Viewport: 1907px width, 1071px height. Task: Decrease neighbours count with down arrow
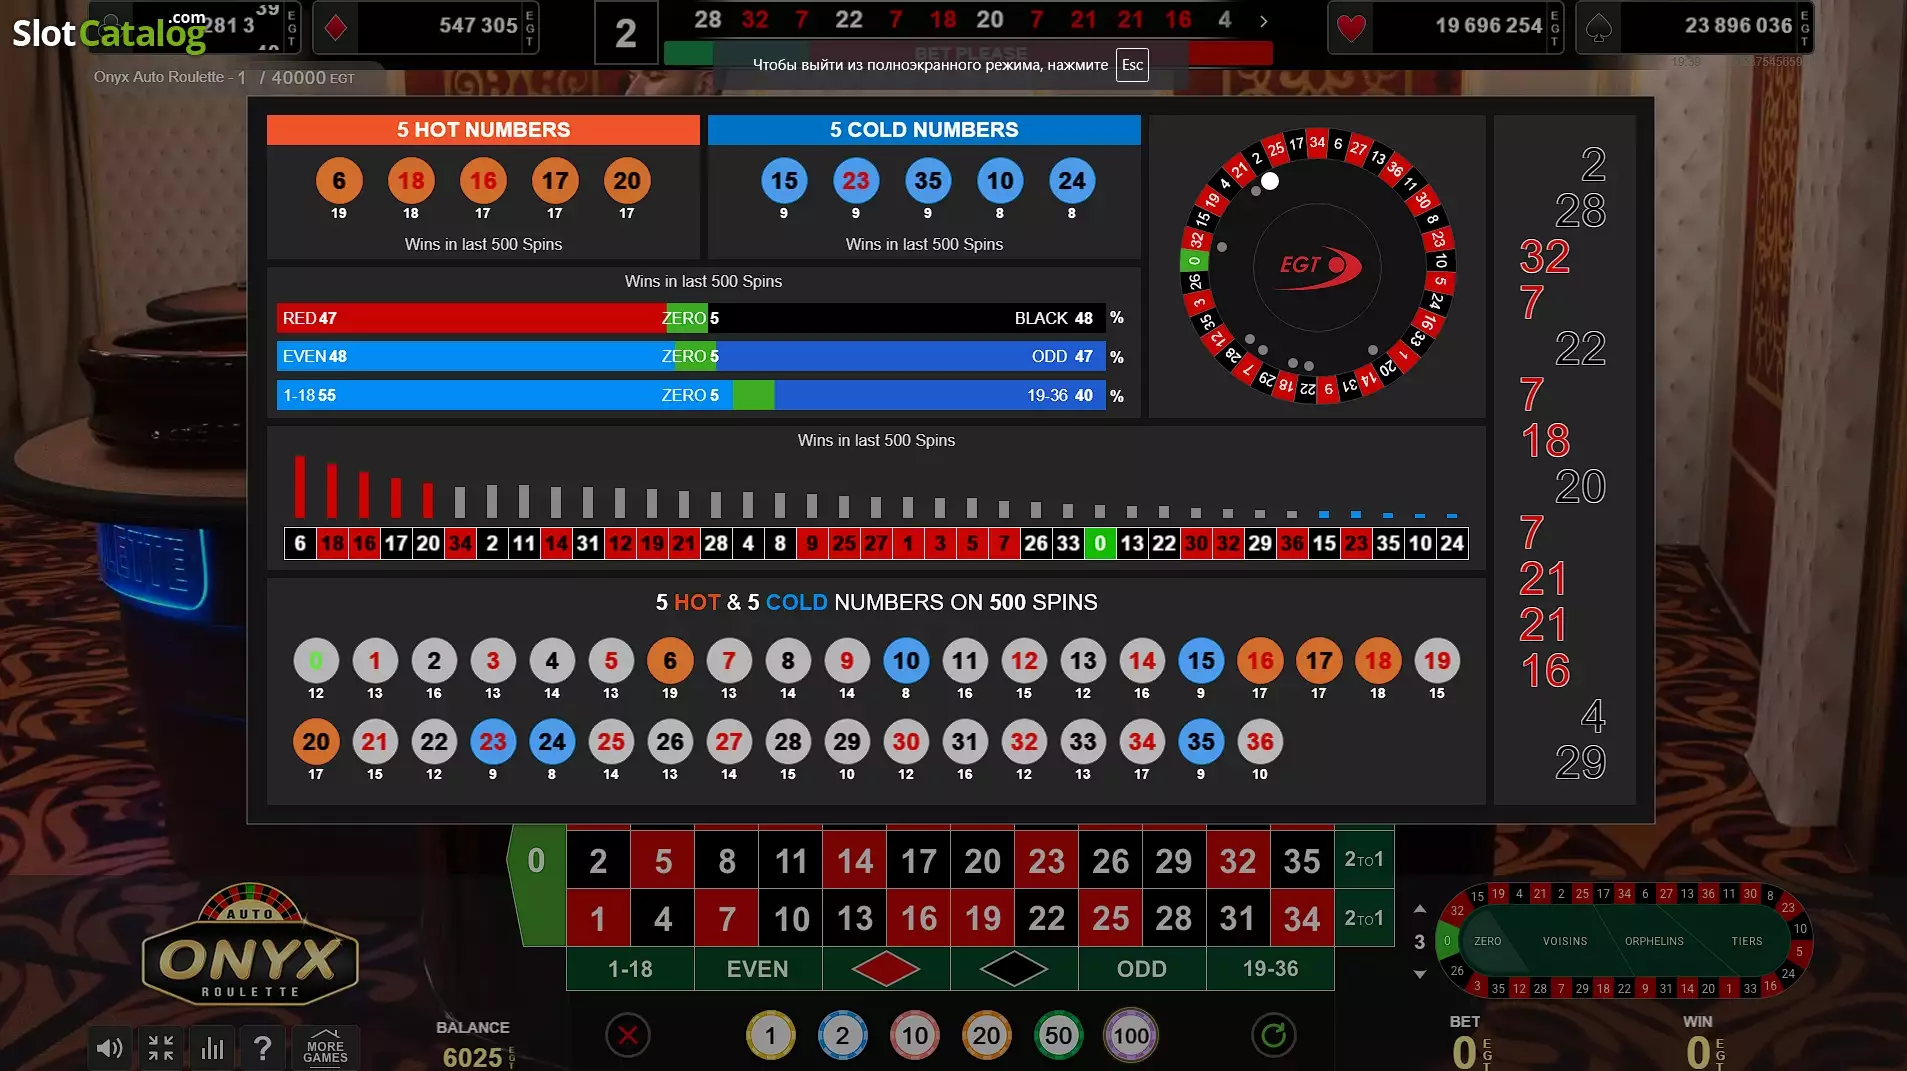(x=1419, y=974)
